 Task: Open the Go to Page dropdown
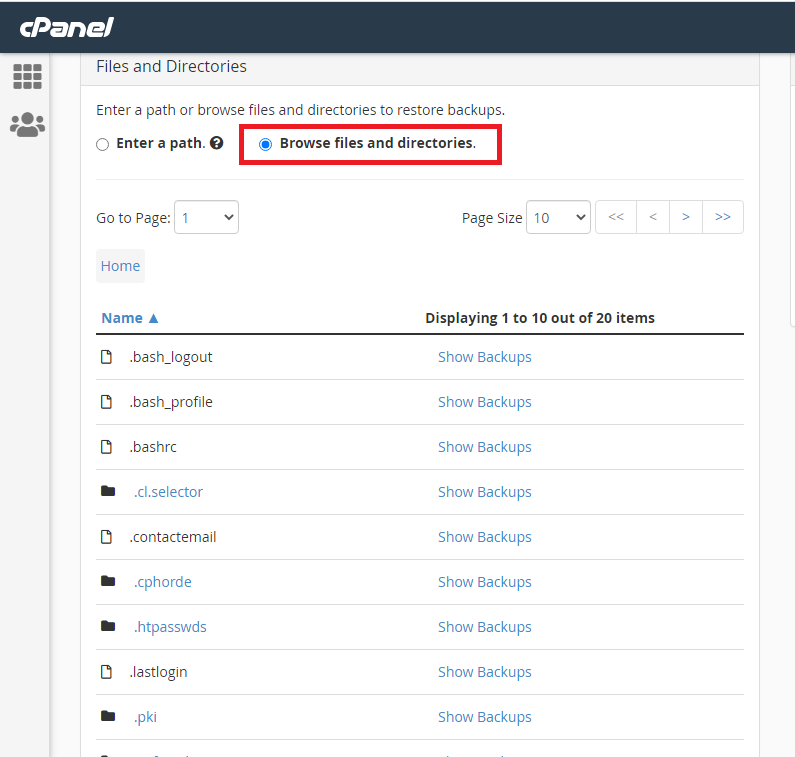coord(206,217)
